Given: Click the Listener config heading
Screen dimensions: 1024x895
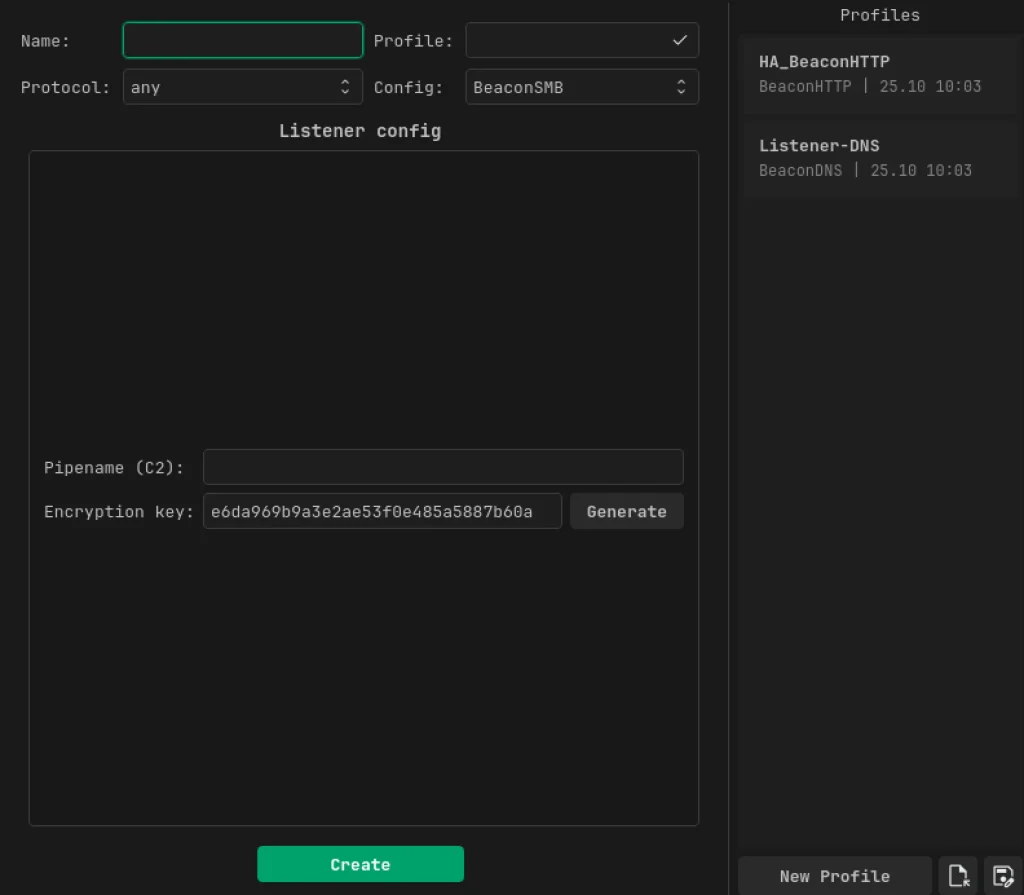Looking at the screenshot, I should (360, 131).
